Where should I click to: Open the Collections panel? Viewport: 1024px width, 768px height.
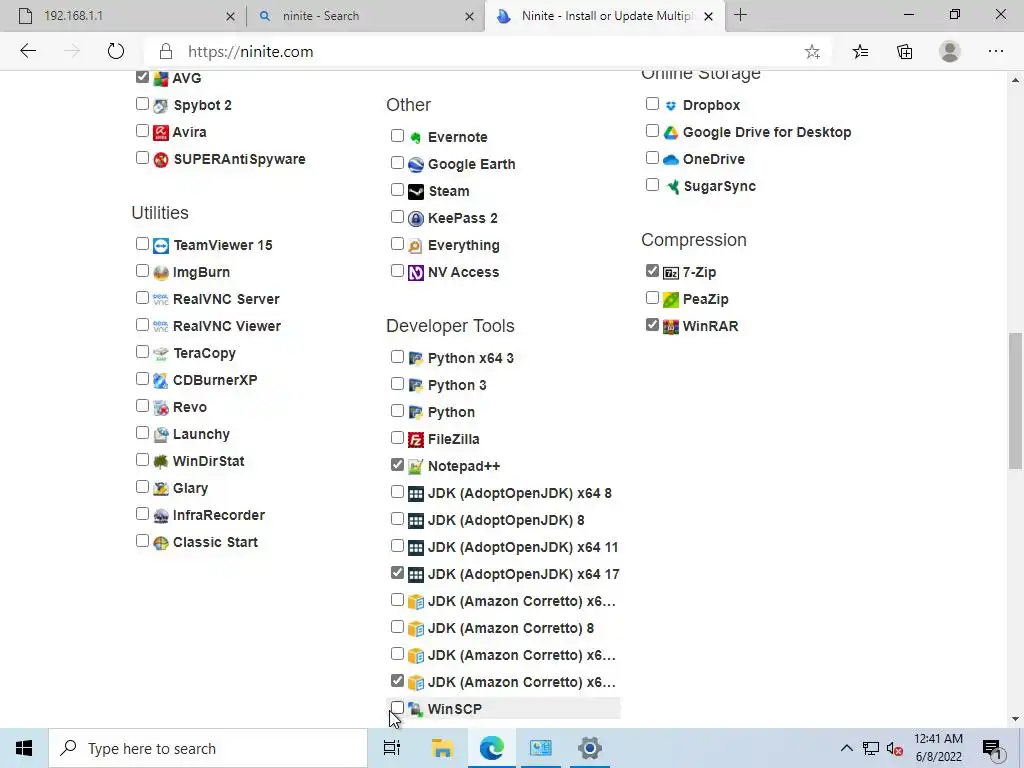(905, 52)
